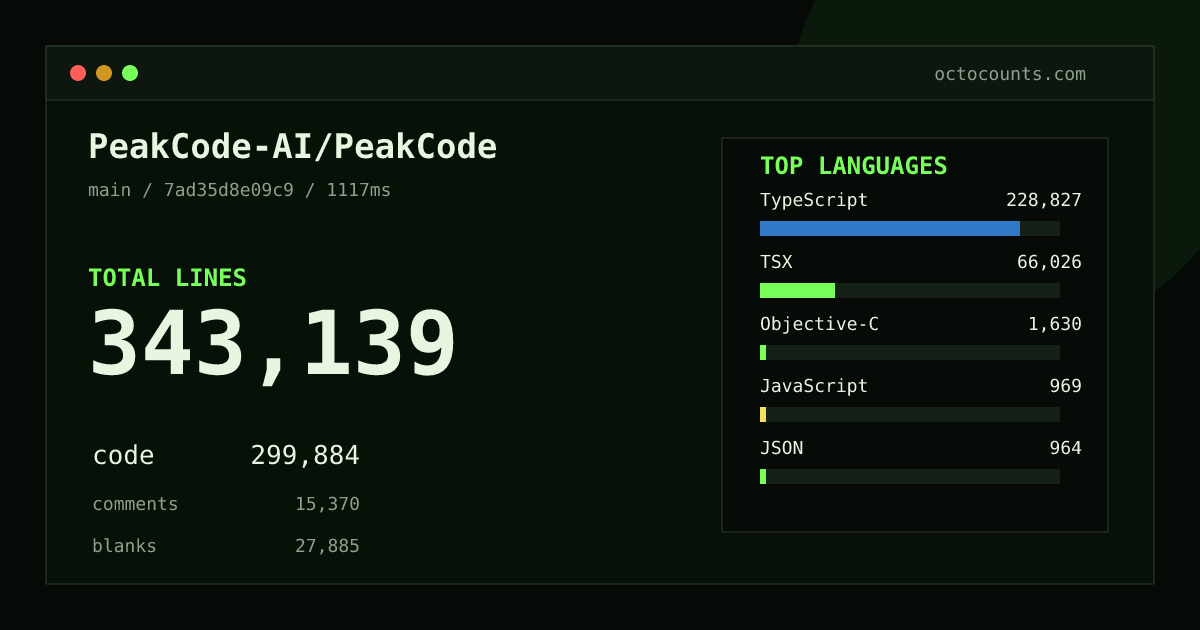Screen dimensions: 1200x630
Task: Select the 'comments' row label
Action: pos(135,504)
